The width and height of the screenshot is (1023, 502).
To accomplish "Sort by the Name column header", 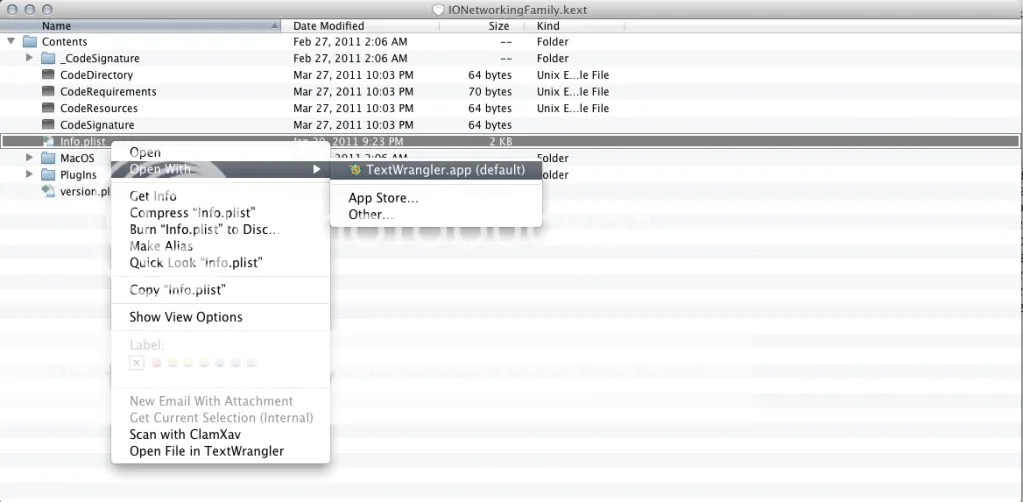I will (x=140, y=26).
